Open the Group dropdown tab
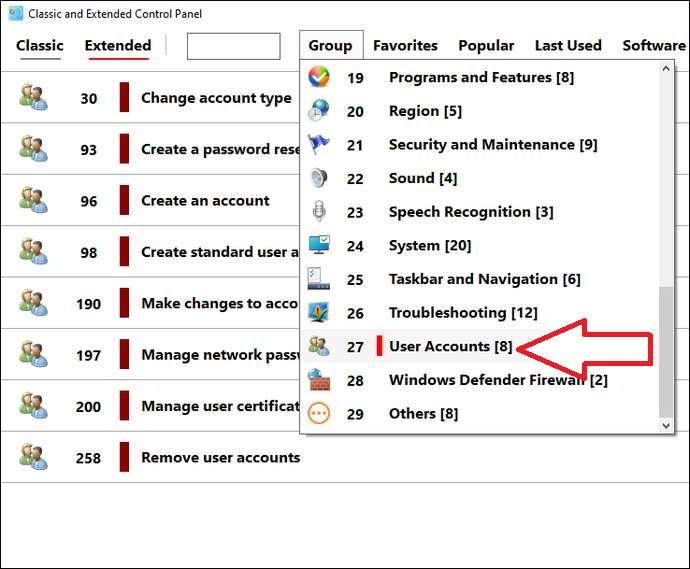 point(331,45)
